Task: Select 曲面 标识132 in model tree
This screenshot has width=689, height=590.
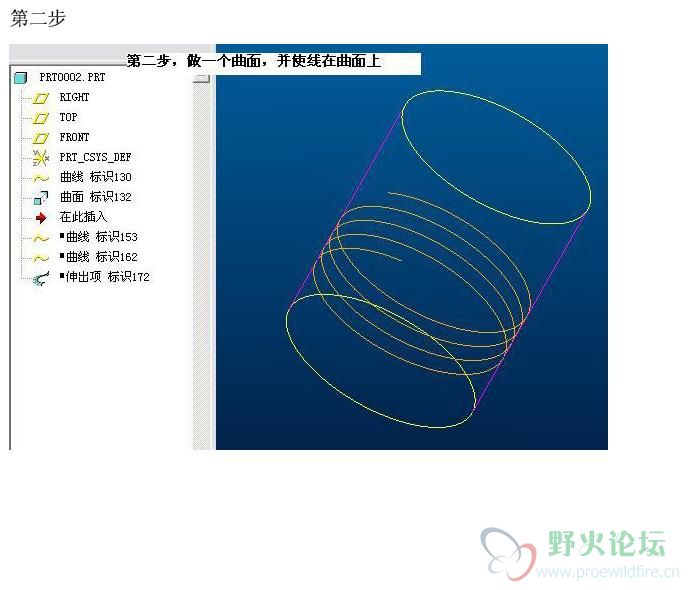Action: (x=96, y=197)
